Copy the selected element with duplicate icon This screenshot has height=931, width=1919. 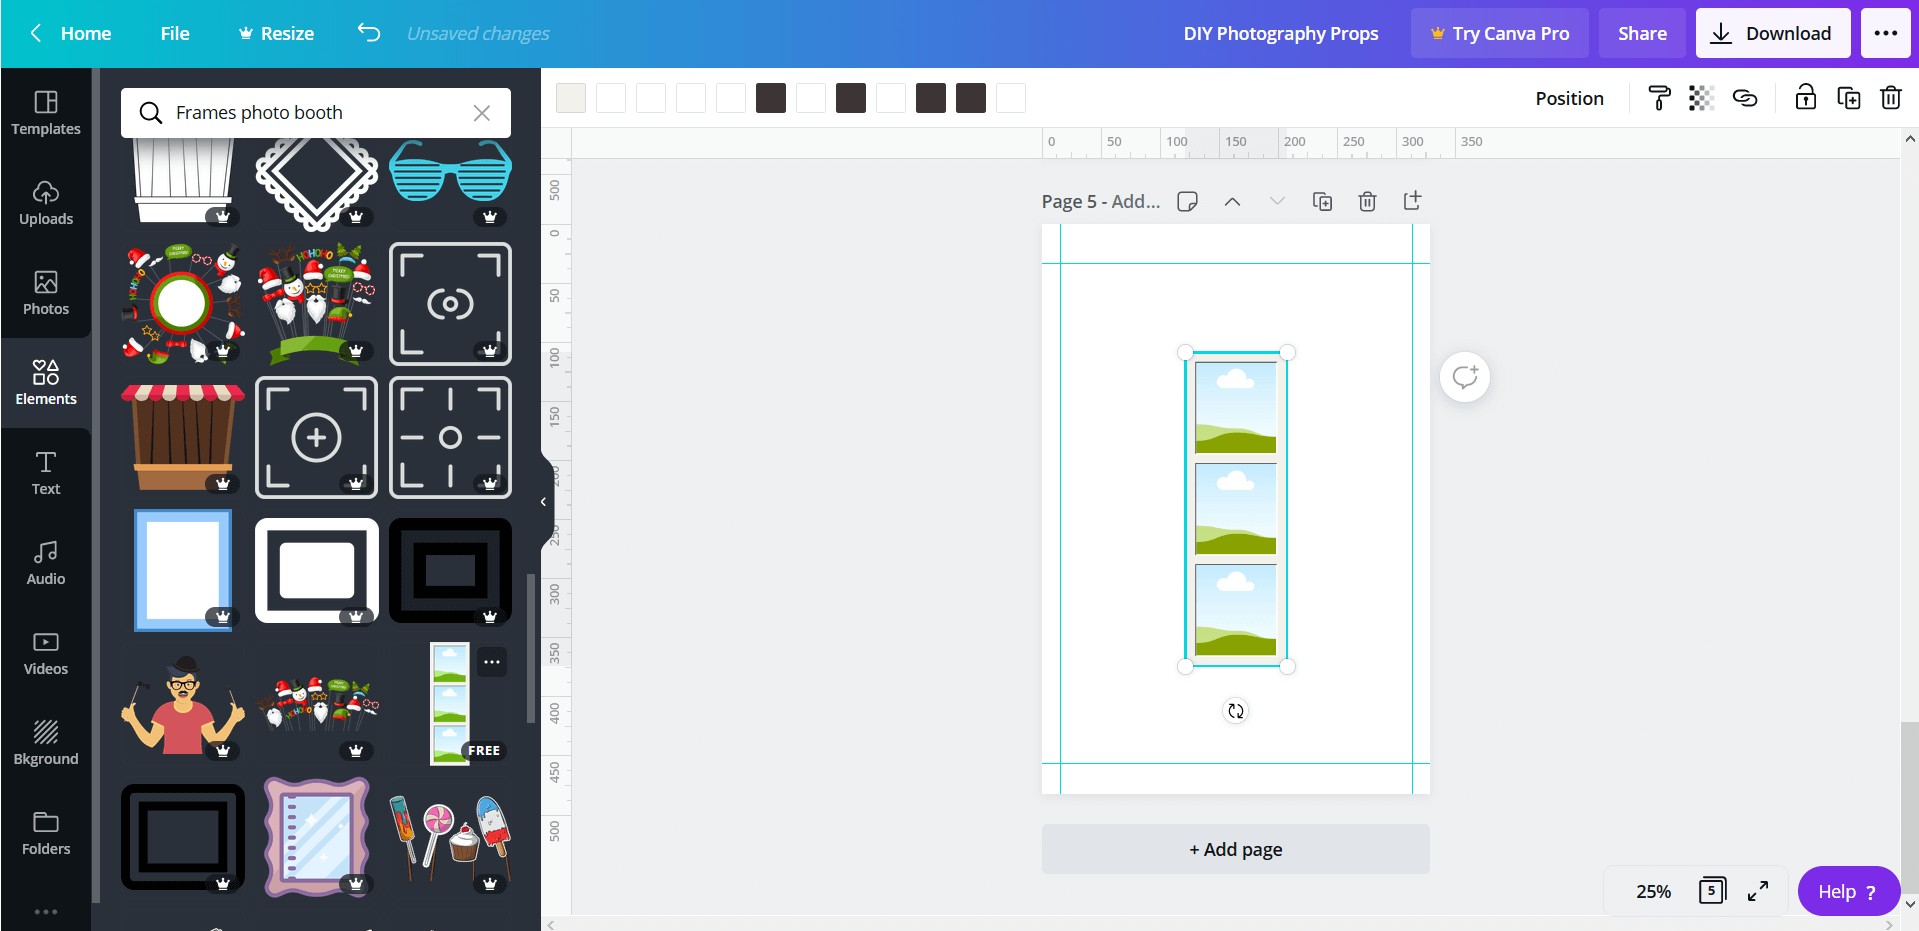pos(1848,97)
